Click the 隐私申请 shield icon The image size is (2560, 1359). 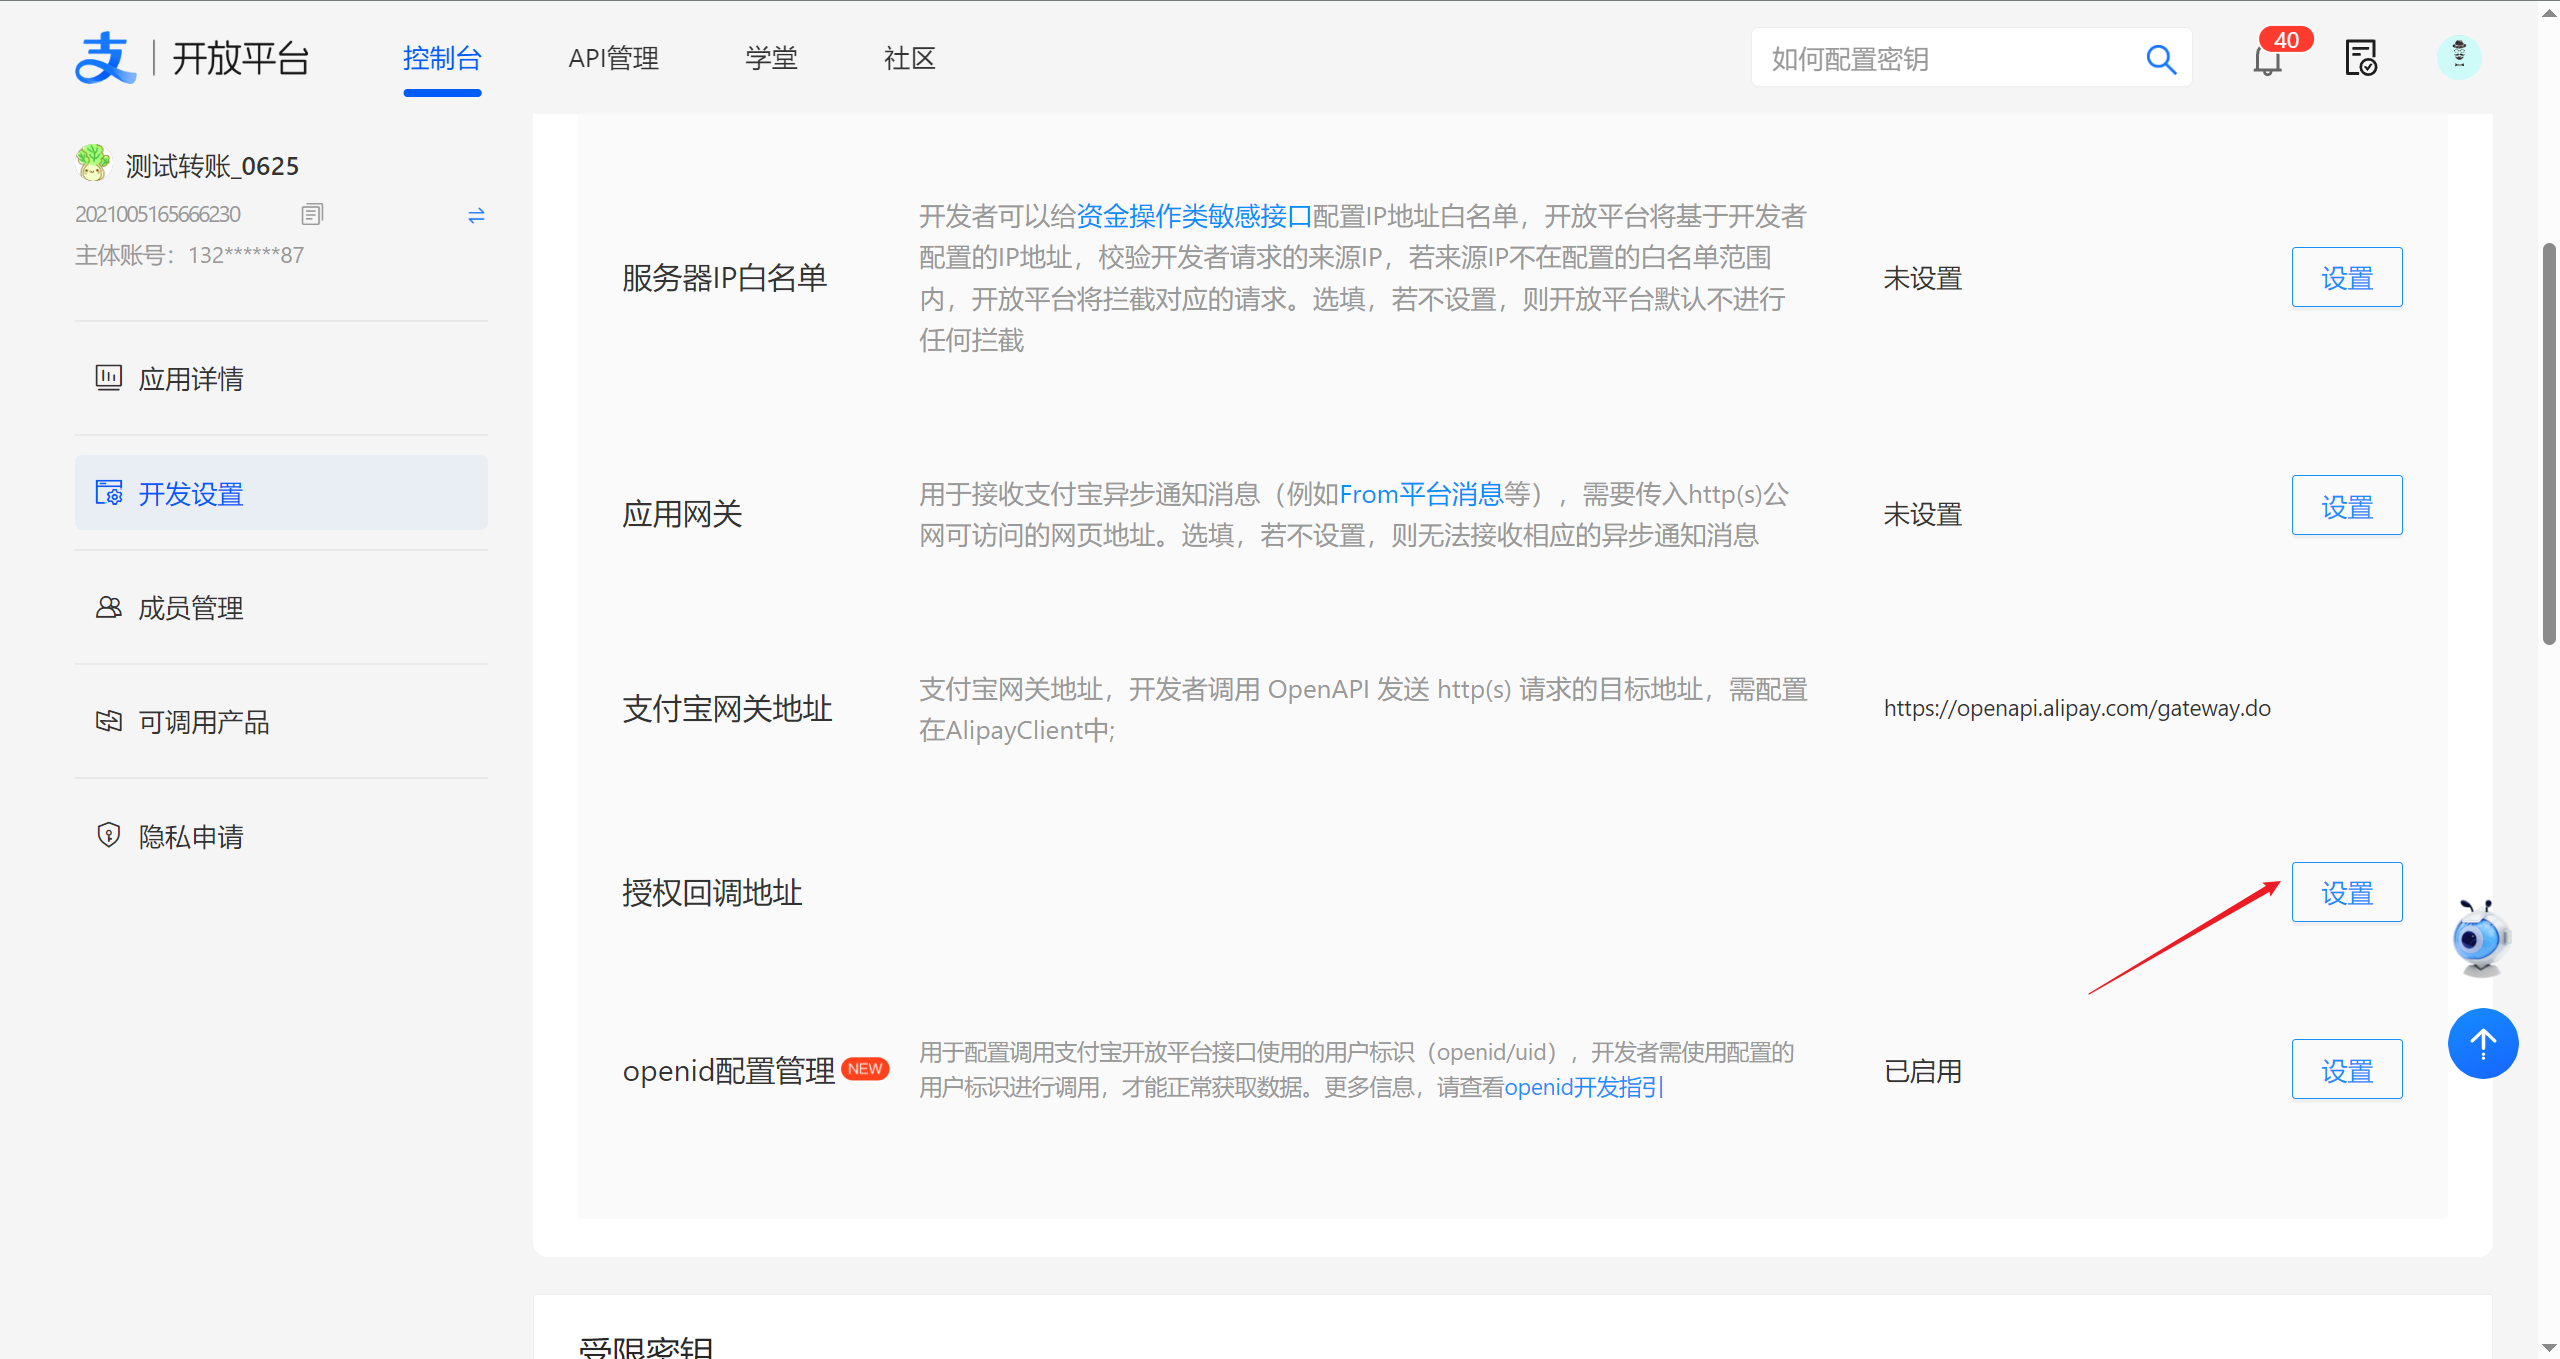pos(109,836)
